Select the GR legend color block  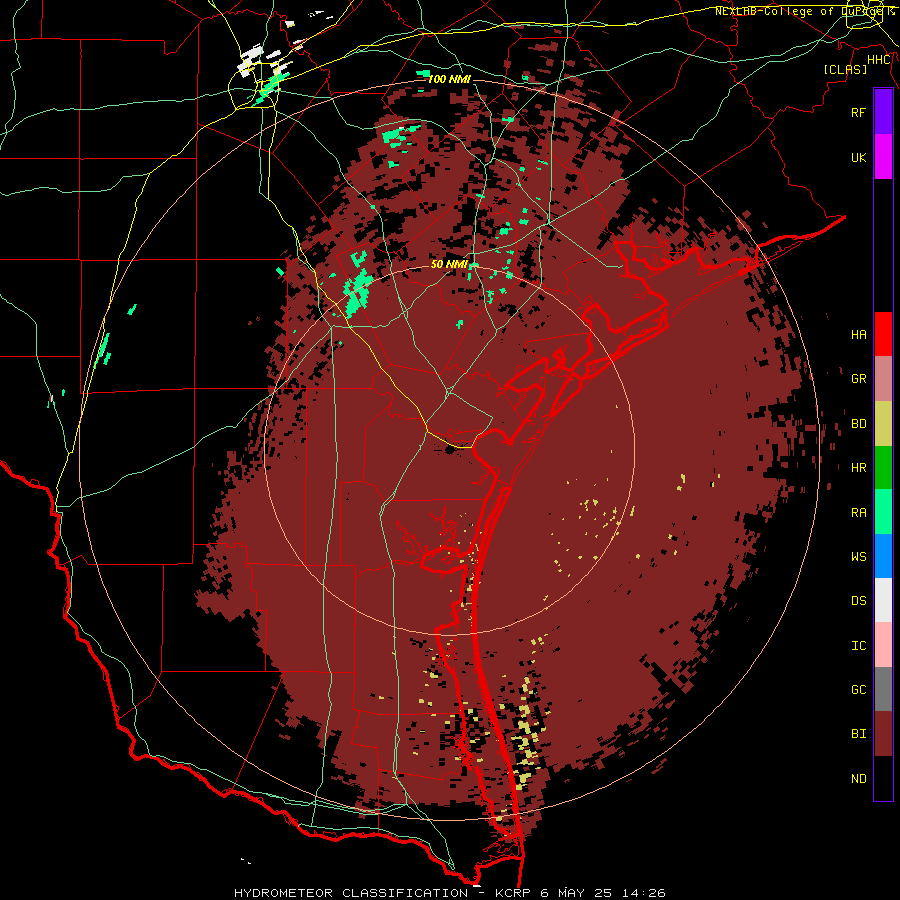tap(883, 379)
